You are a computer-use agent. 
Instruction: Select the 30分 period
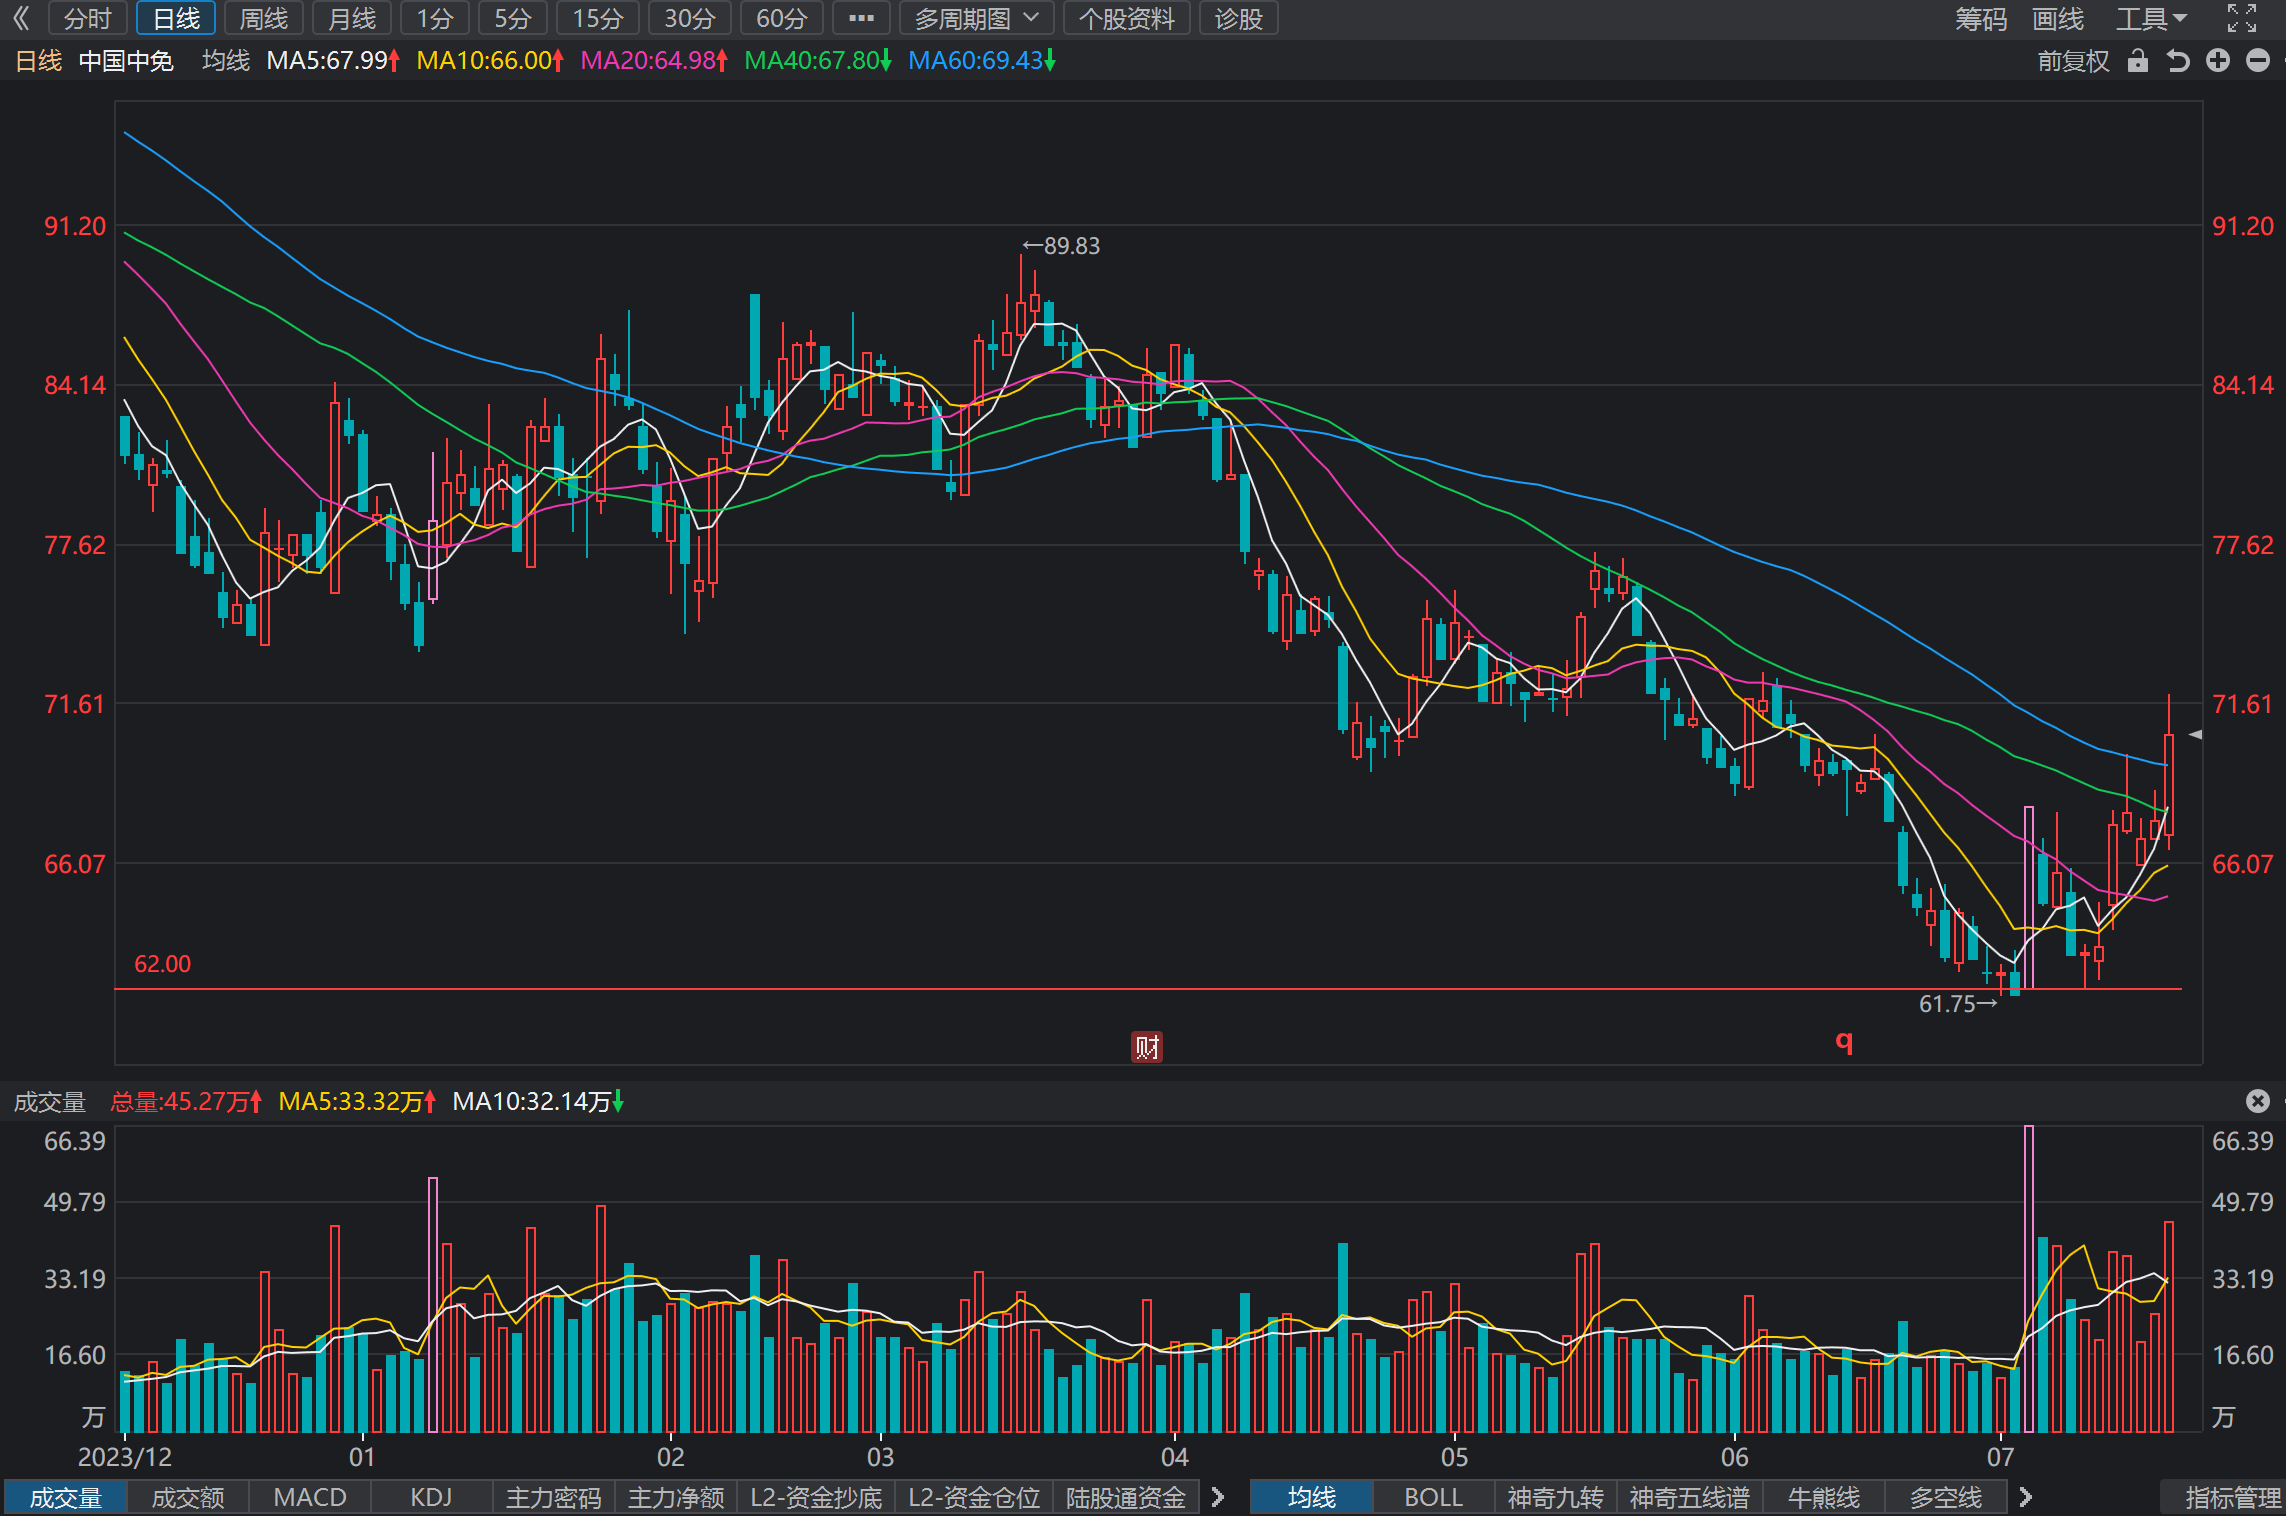690,18
